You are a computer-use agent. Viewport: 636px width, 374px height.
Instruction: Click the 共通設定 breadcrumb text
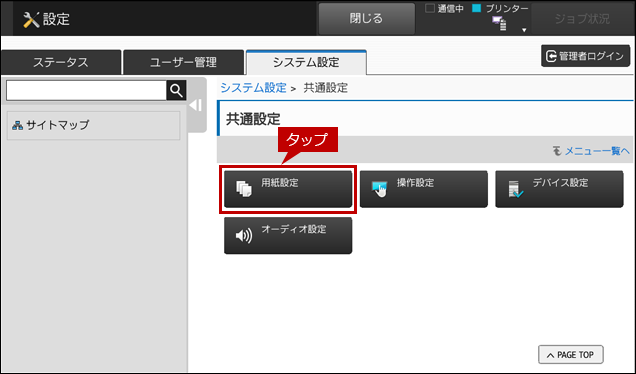pyautogui.click(x=326, y=88)
